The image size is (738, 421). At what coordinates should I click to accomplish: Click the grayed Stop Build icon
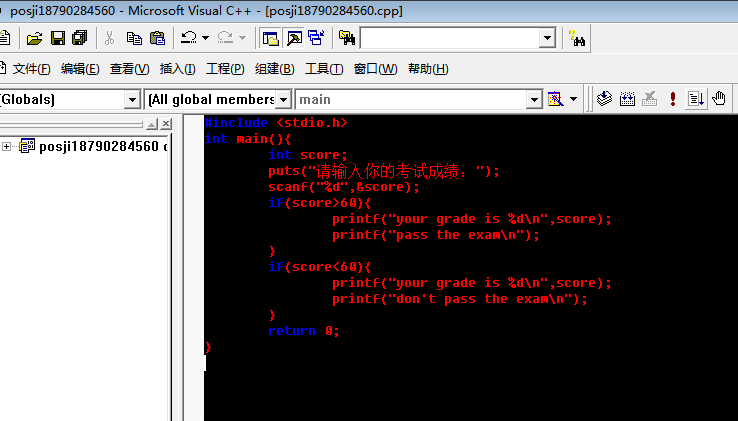coord(650,99)
